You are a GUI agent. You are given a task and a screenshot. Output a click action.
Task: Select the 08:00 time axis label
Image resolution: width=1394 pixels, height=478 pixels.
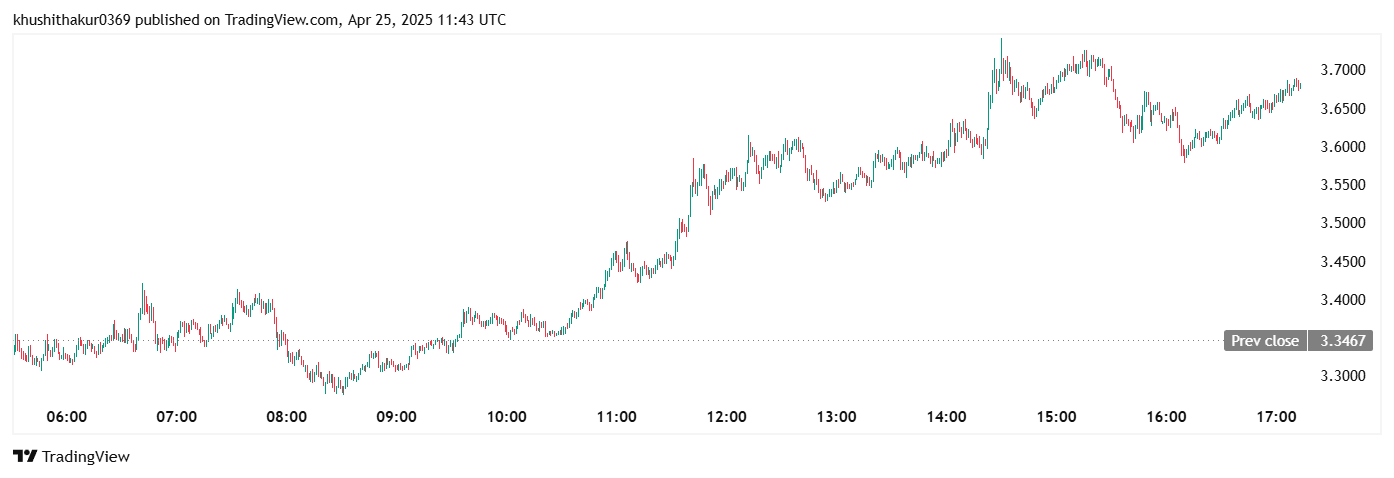(x=287, y=417)
